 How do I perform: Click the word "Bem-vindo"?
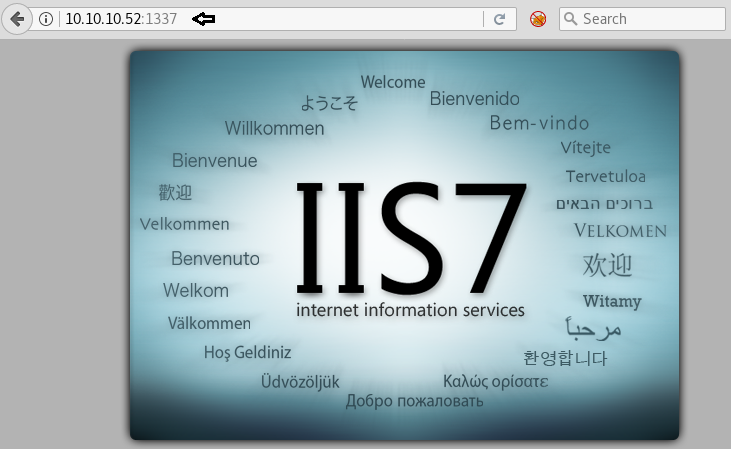click(x=539, y=123)
